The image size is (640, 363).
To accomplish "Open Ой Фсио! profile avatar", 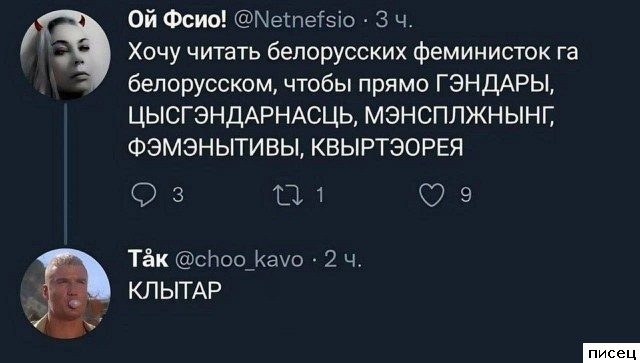I will [65, 55].
